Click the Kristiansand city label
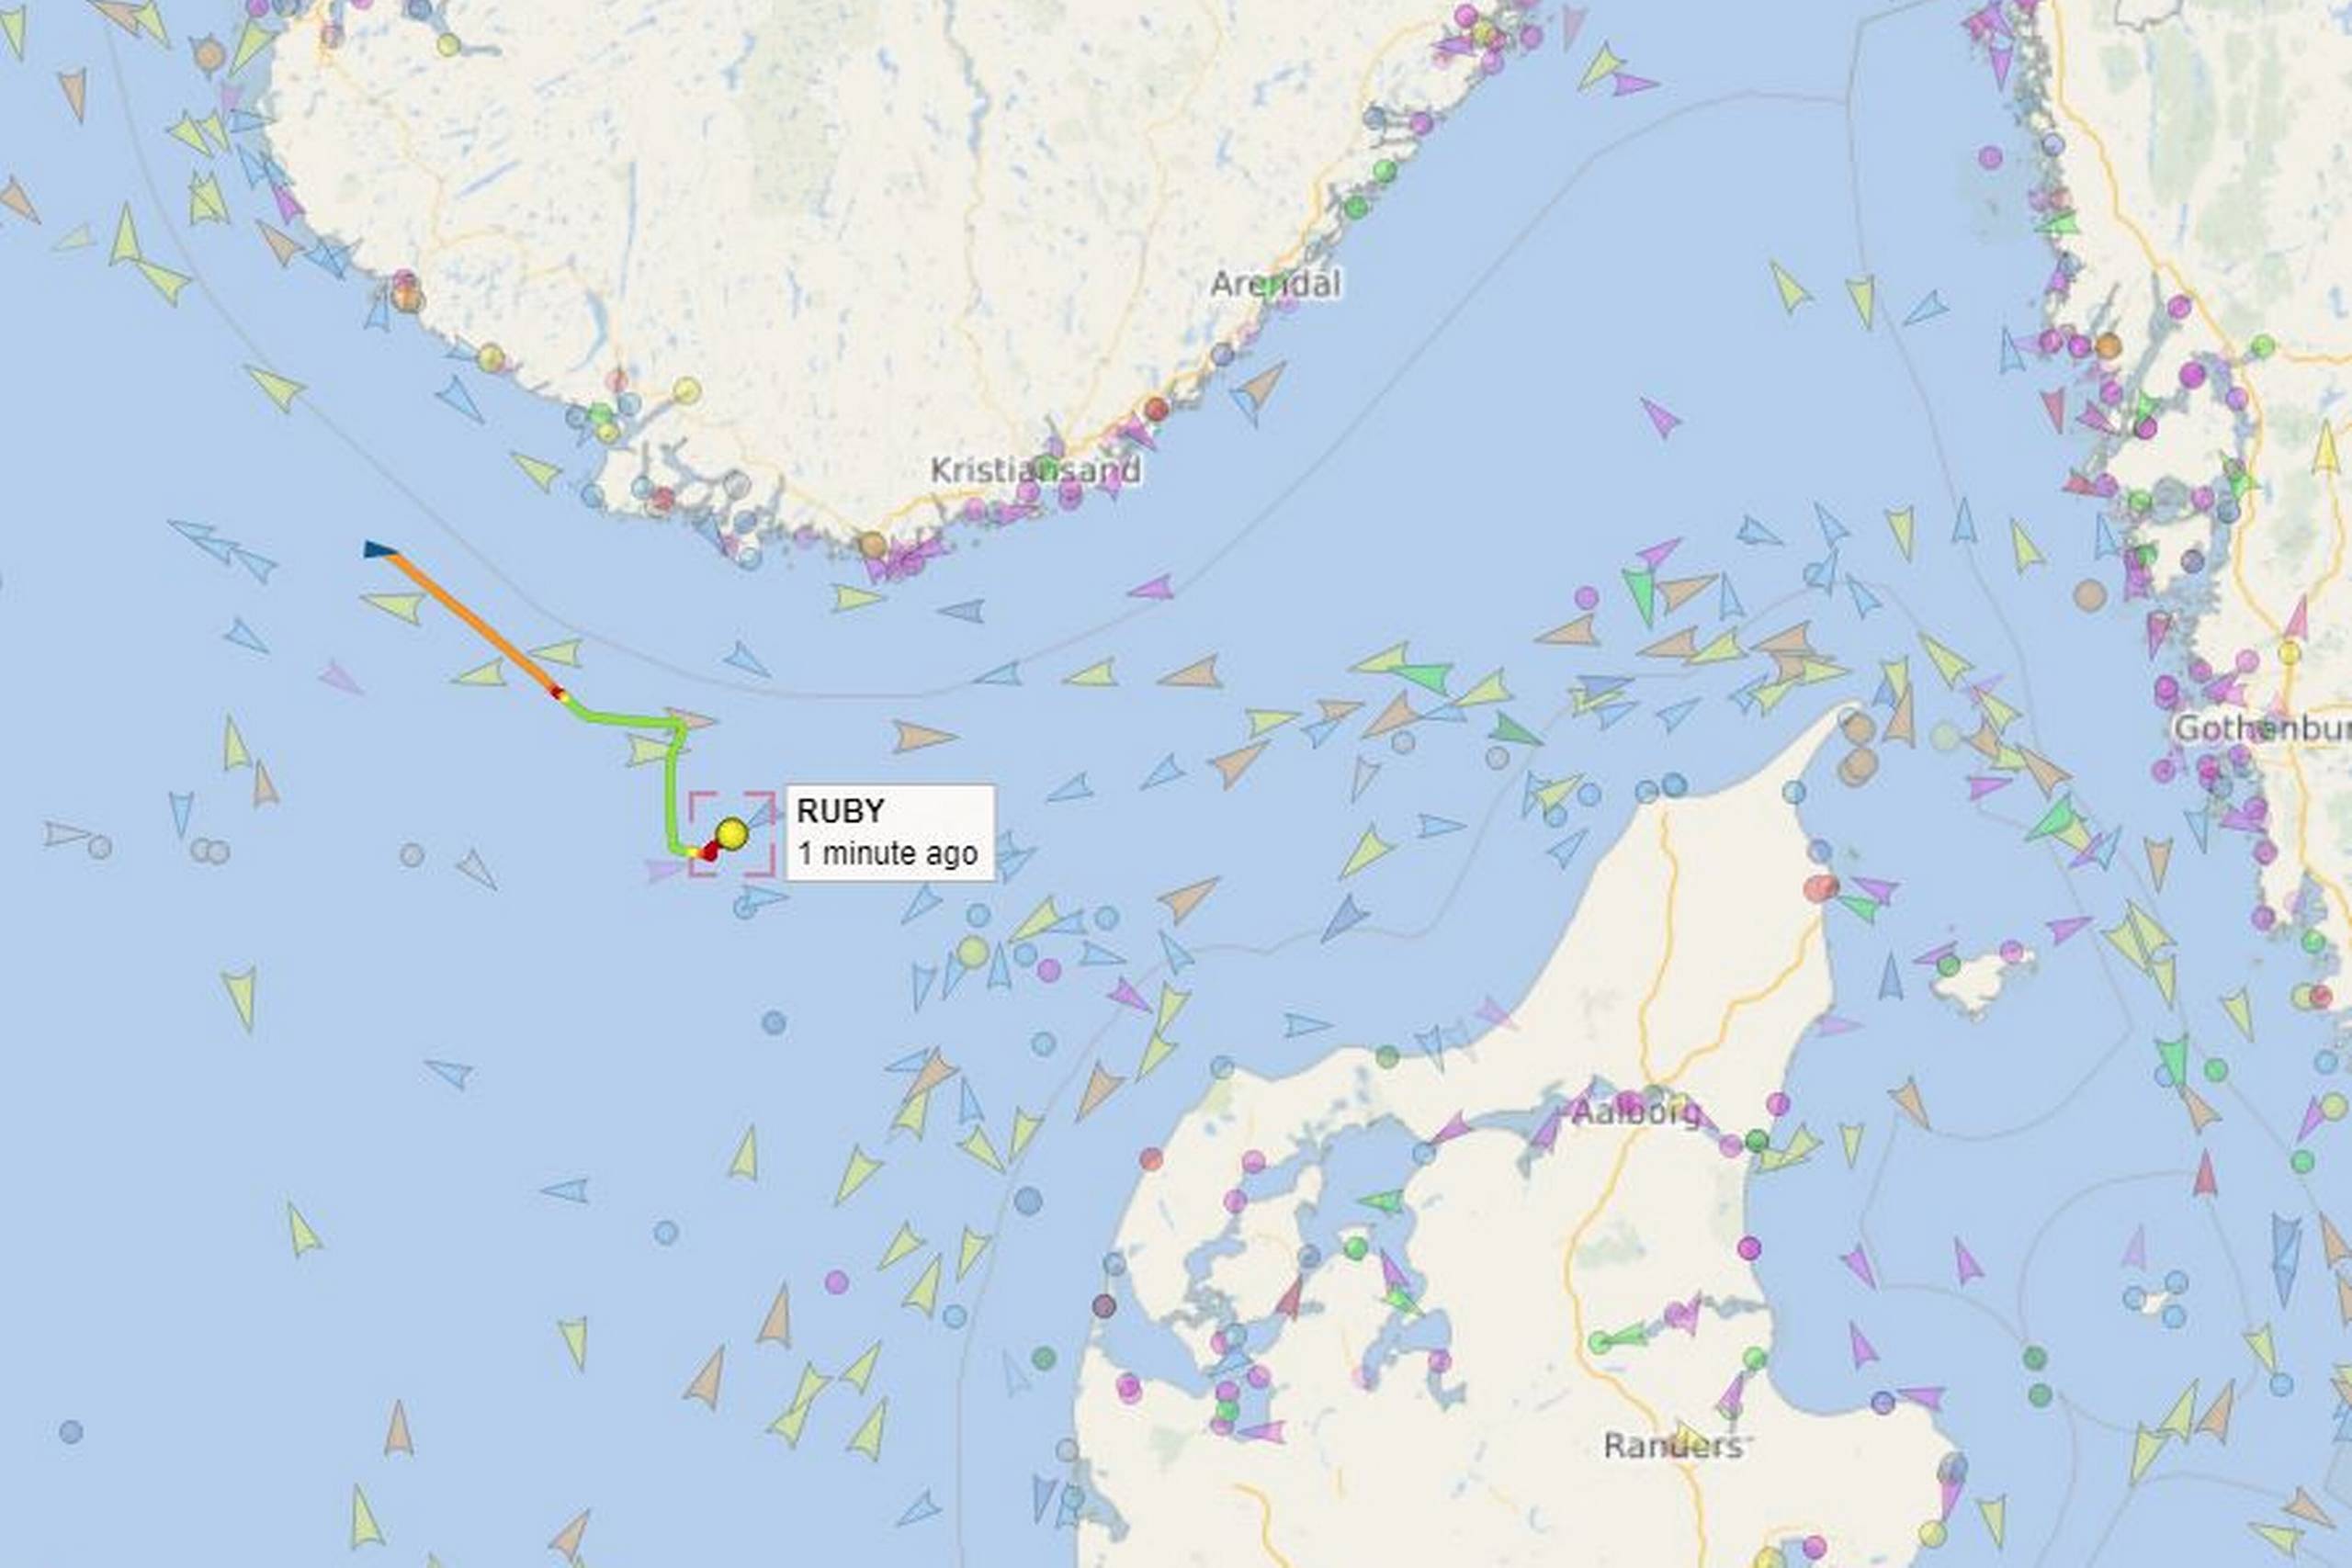2352x1568 pixels. pos(1035,470)
